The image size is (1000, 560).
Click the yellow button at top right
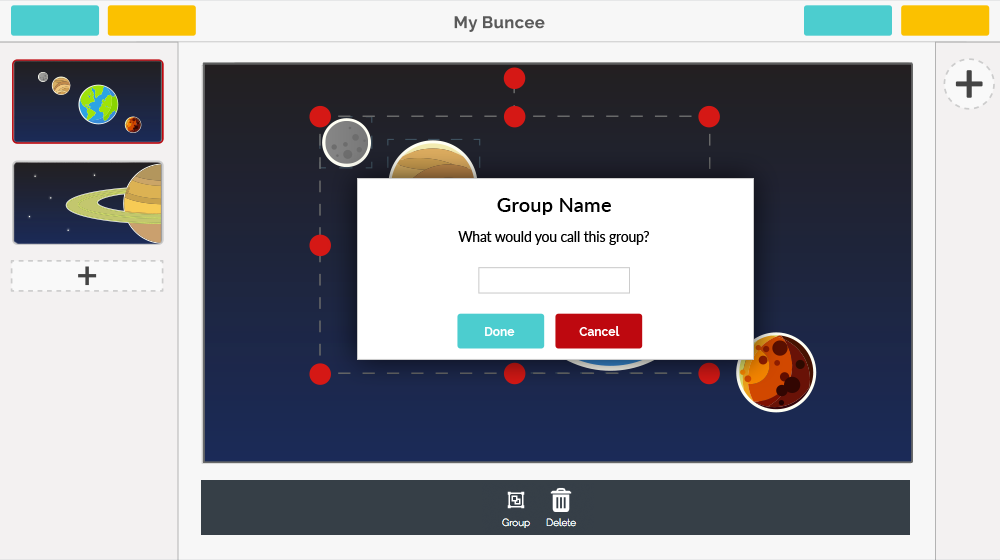pos(945,21)
